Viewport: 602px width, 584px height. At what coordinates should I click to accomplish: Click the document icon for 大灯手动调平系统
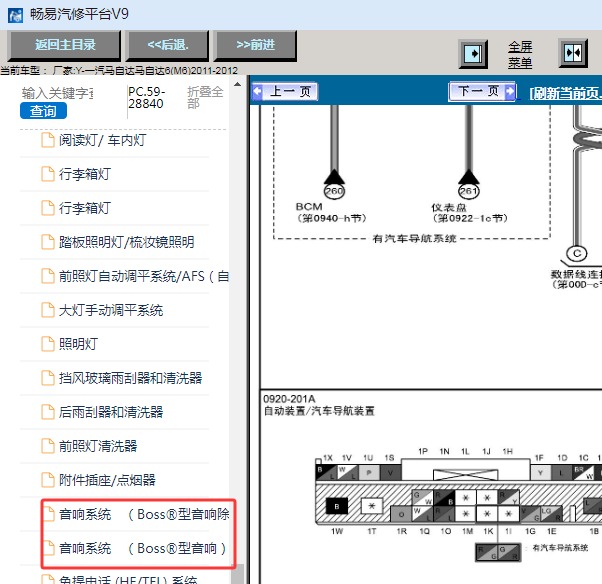pos(48,310)
